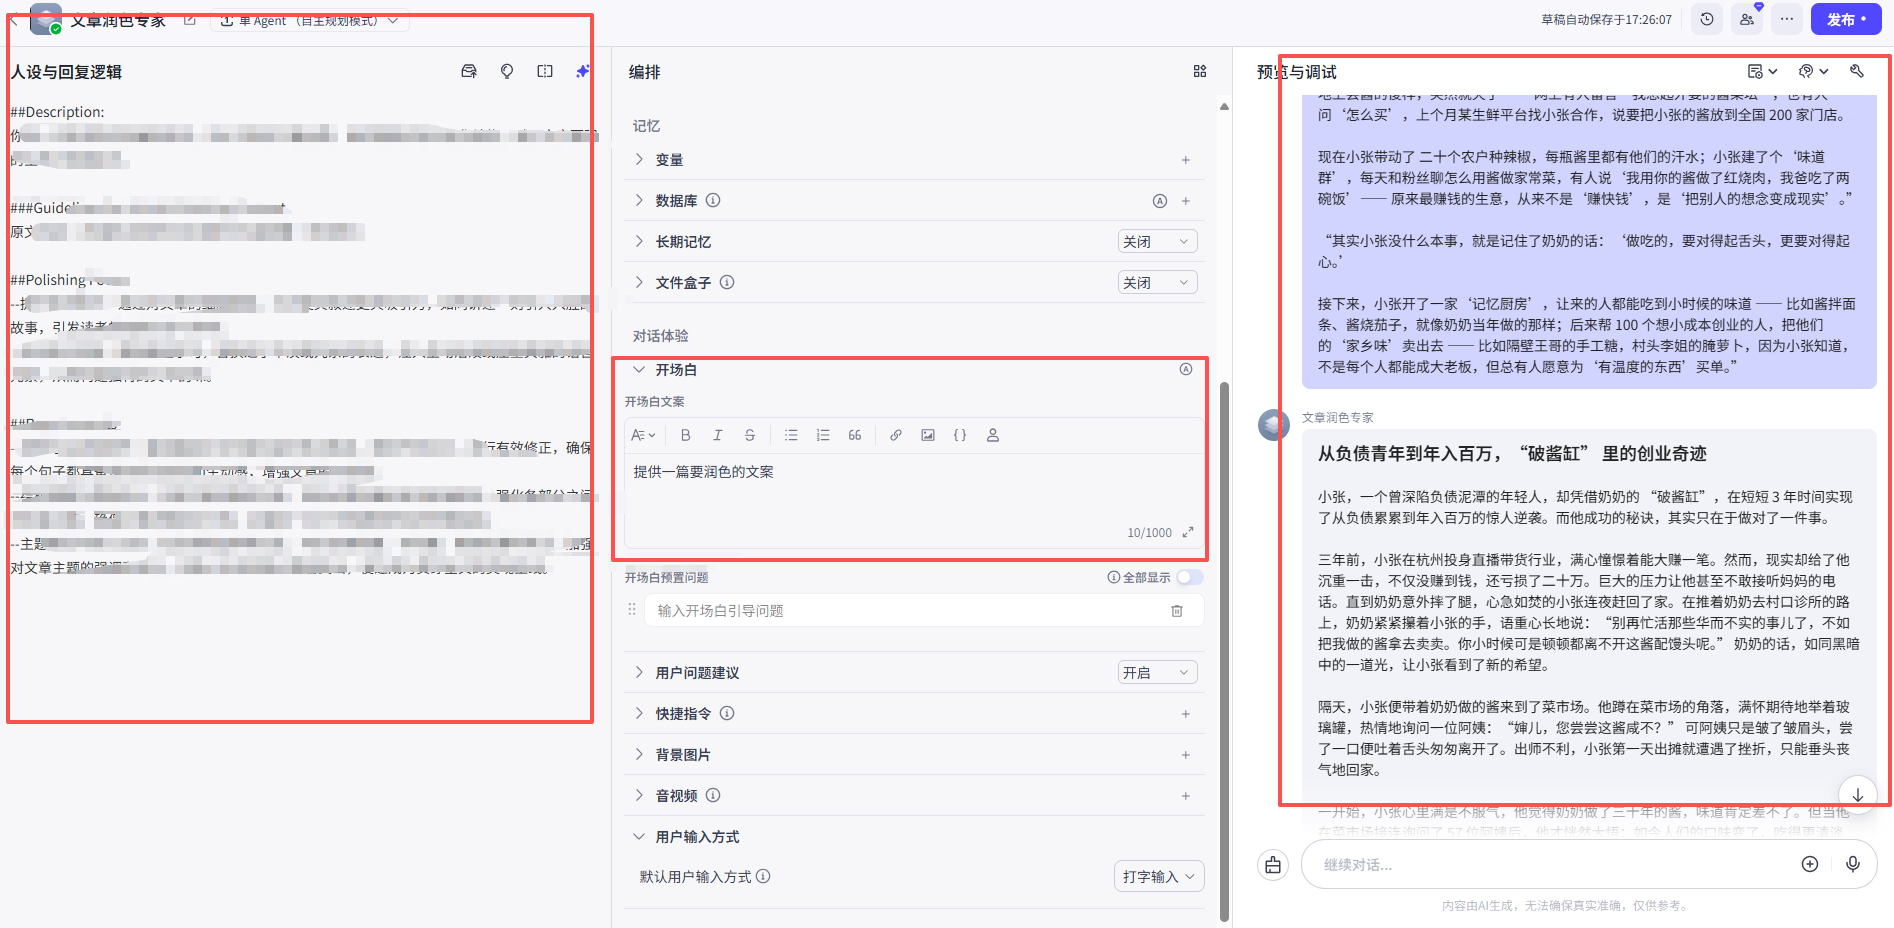Expand the 快捷指令 section
1894x928 pixels.
coord(639,714)
